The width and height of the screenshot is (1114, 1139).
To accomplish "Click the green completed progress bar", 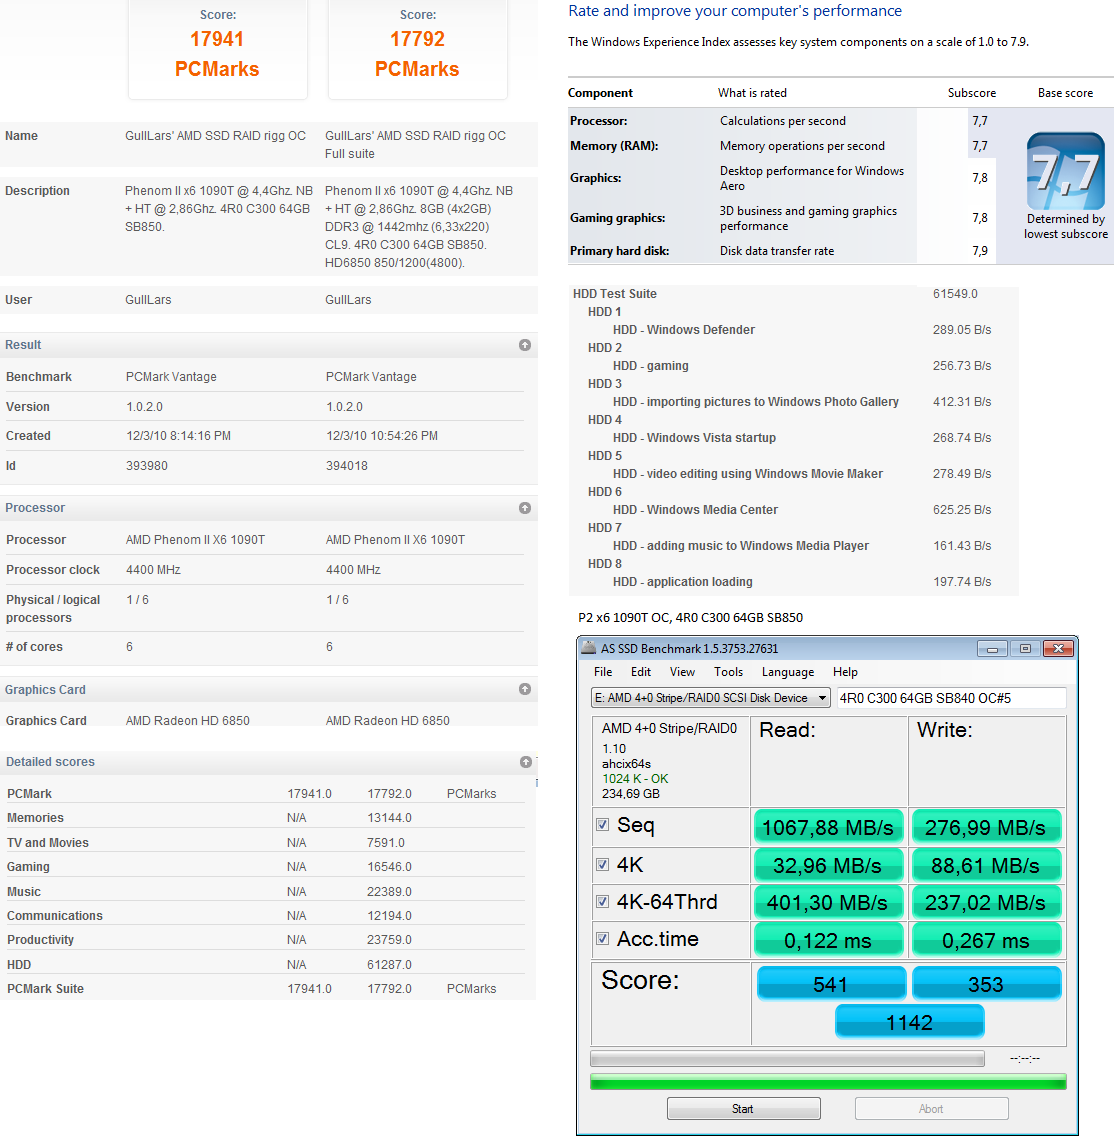I will (828, 1082).
